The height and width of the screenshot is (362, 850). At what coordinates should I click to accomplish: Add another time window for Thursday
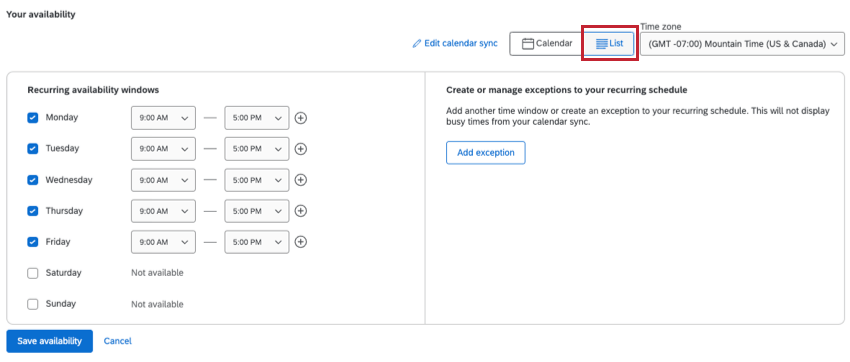click(x=301, y=211)
